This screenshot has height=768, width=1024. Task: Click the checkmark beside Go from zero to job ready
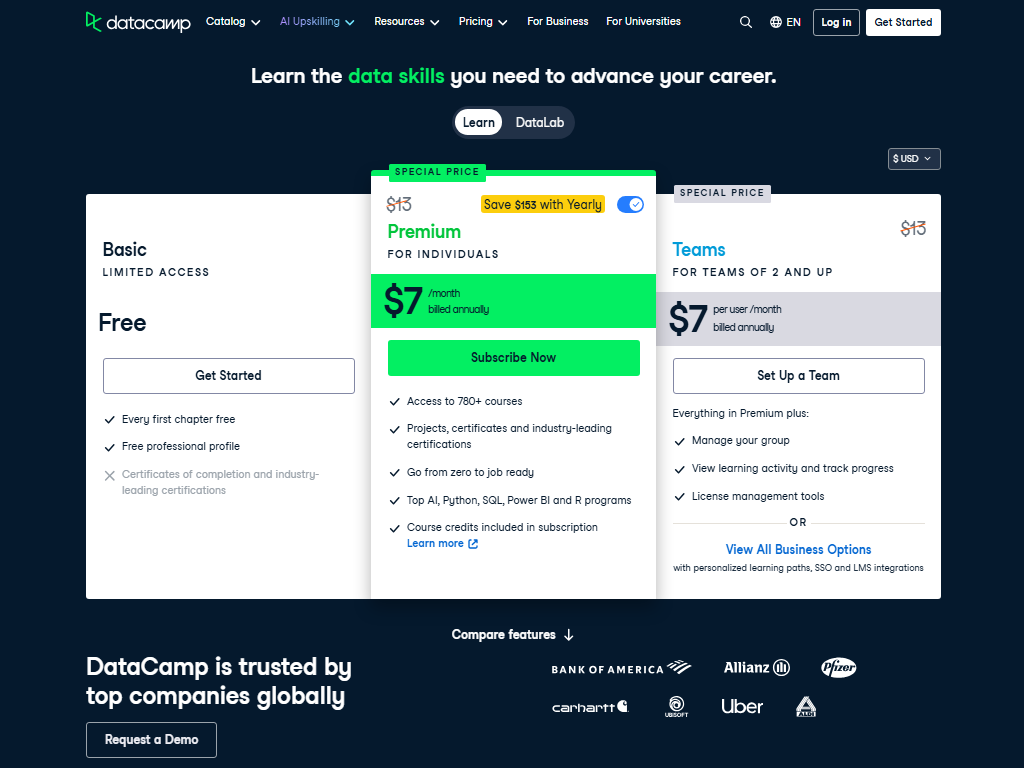pos(394,473)
